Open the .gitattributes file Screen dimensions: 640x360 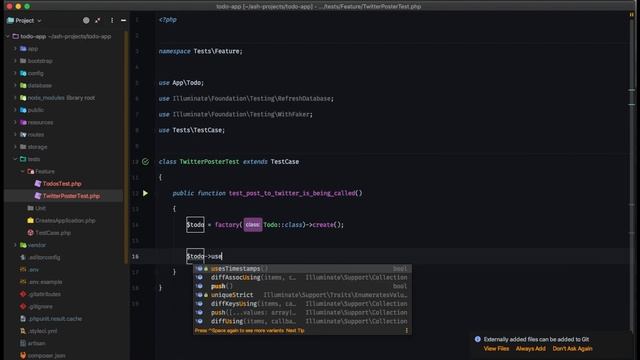click(x=44, y=294)
